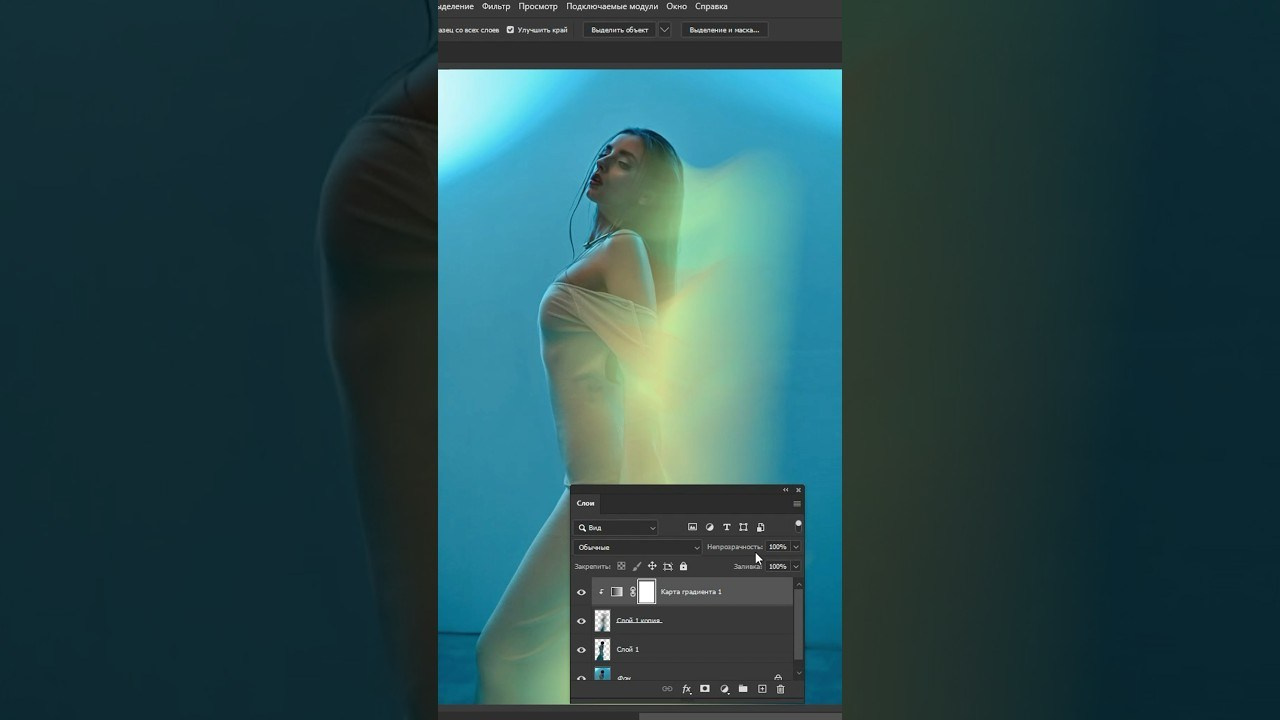
Task: Create a new group in the Layers panel
Action: 743,689
